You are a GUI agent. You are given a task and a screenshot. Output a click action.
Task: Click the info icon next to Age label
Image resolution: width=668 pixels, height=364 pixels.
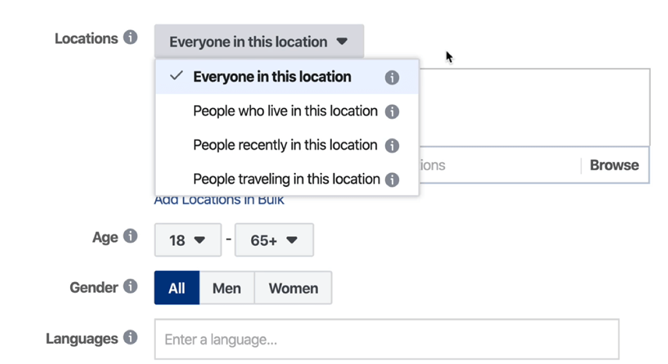(130, 236)
